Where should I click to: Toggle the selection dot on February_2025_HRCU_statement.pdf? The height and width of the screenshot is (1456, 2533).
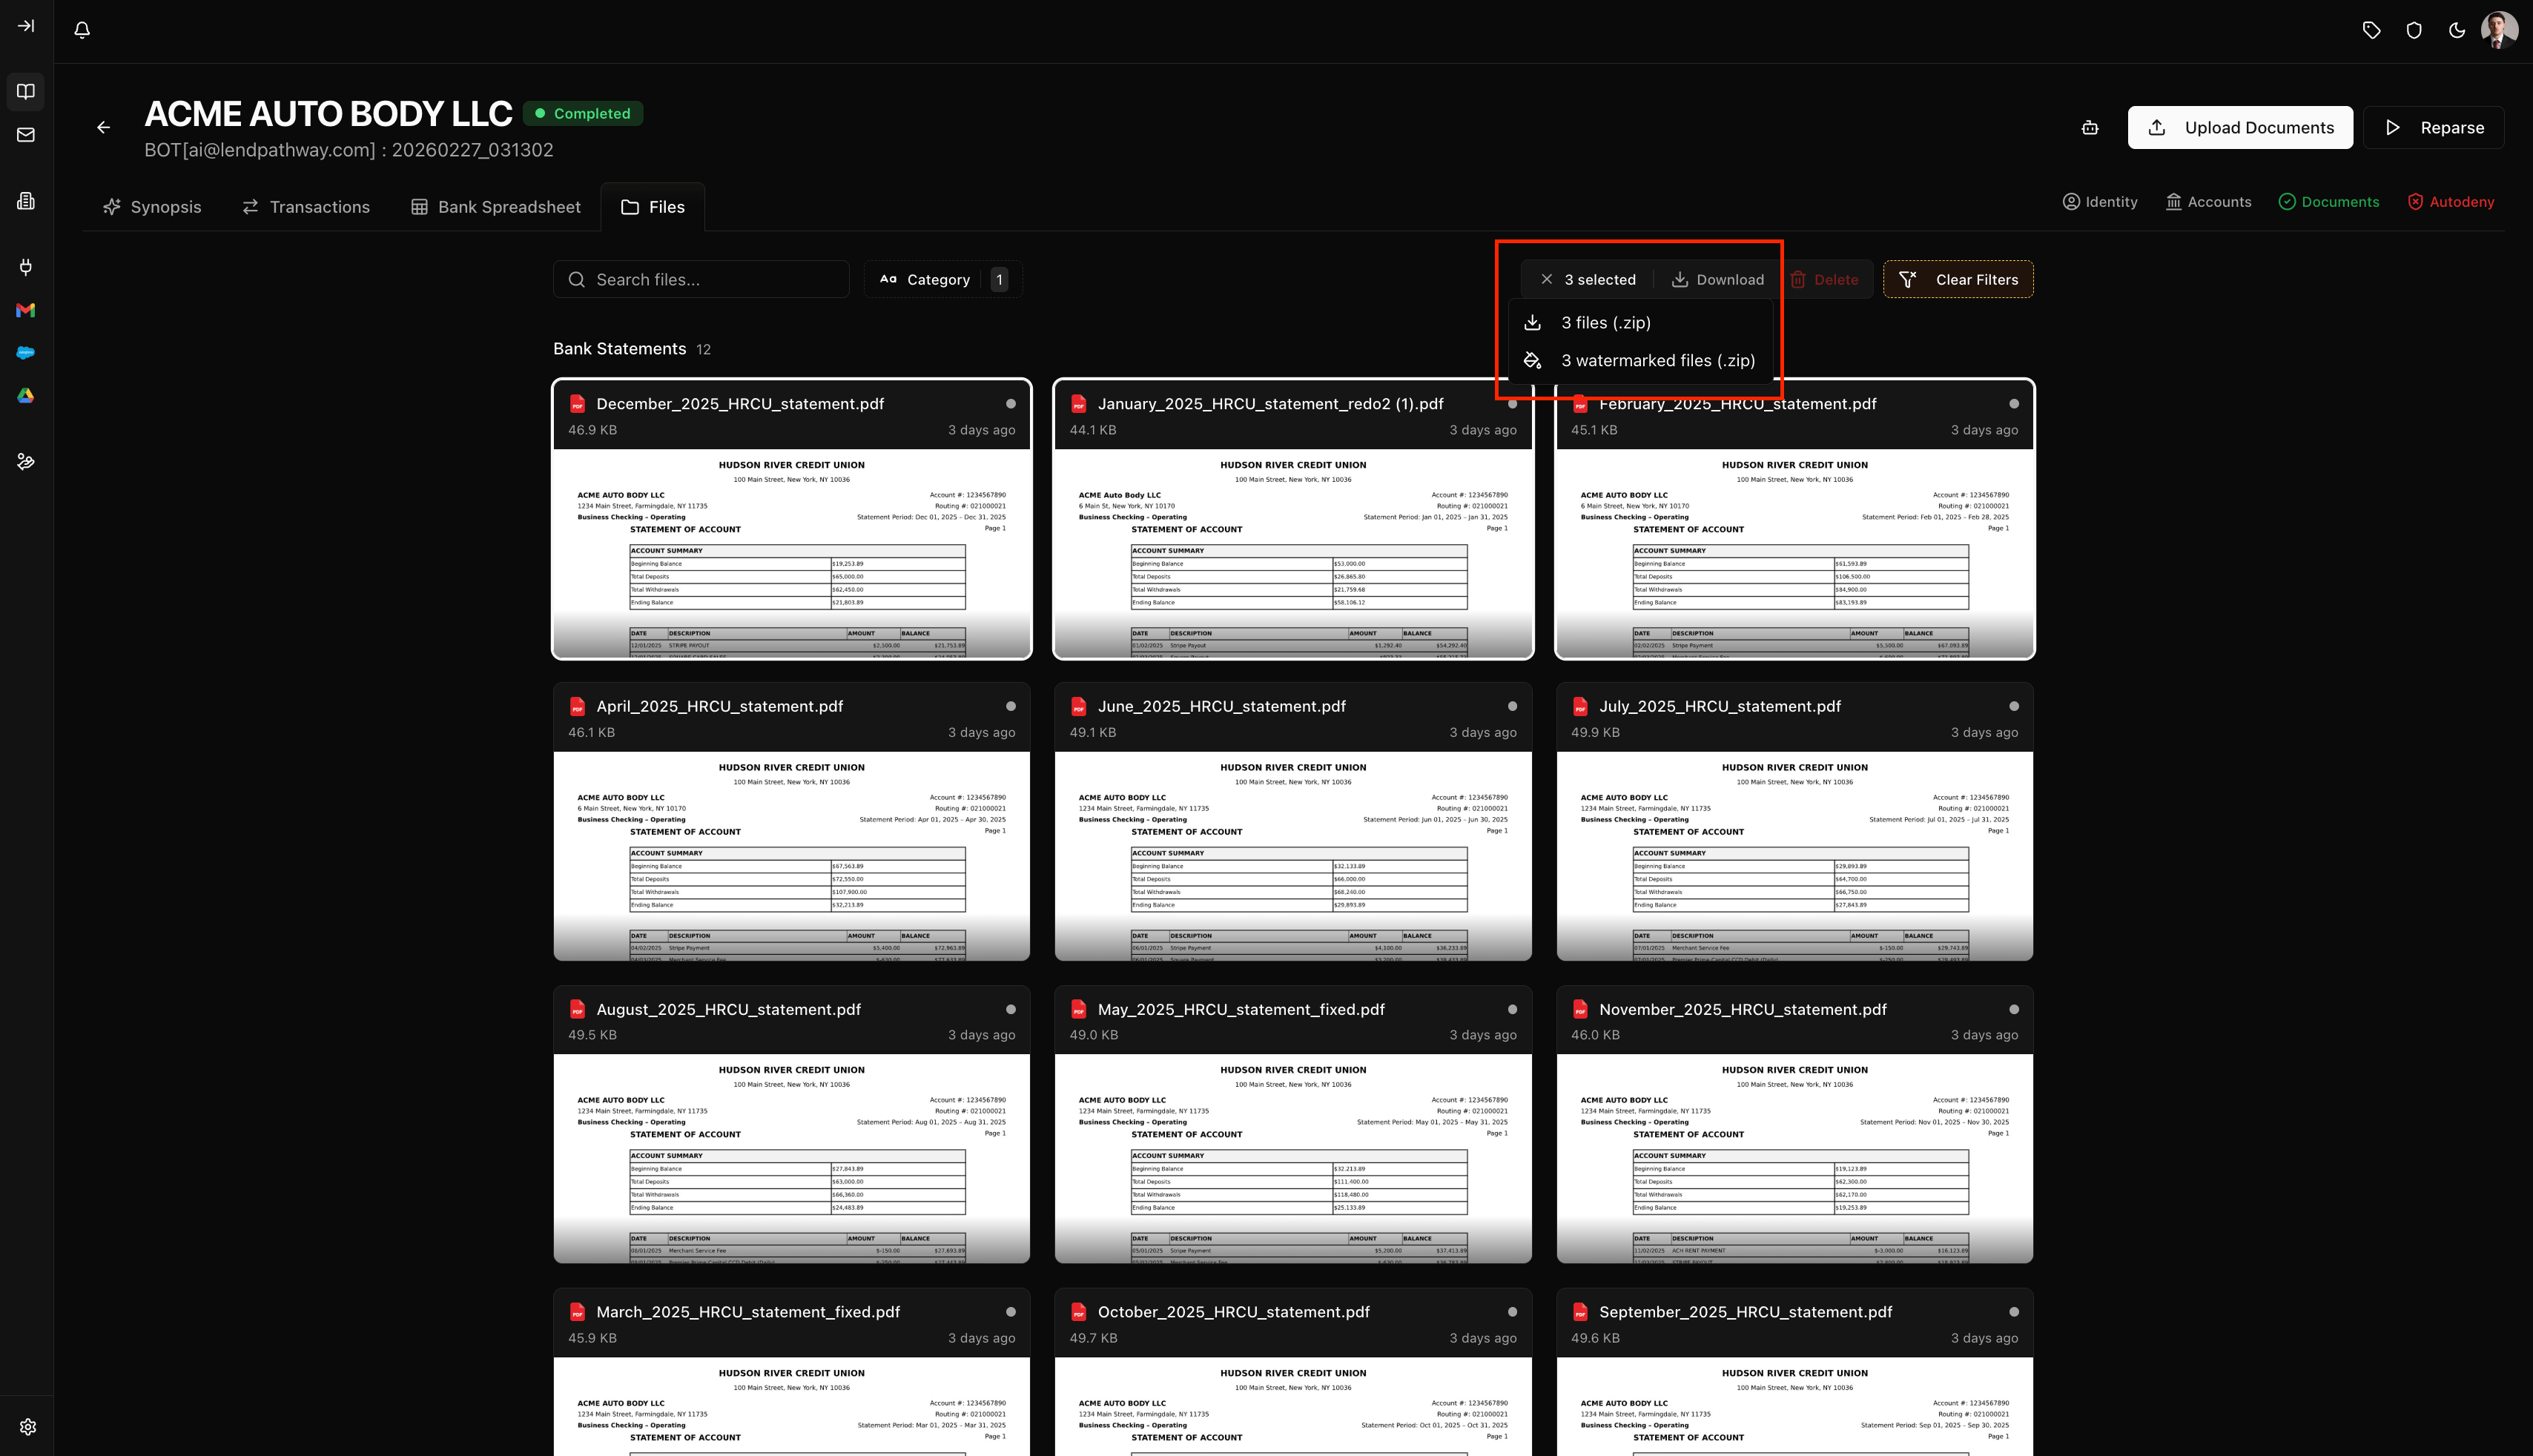pyautogui.click(x=2014, y=404)
